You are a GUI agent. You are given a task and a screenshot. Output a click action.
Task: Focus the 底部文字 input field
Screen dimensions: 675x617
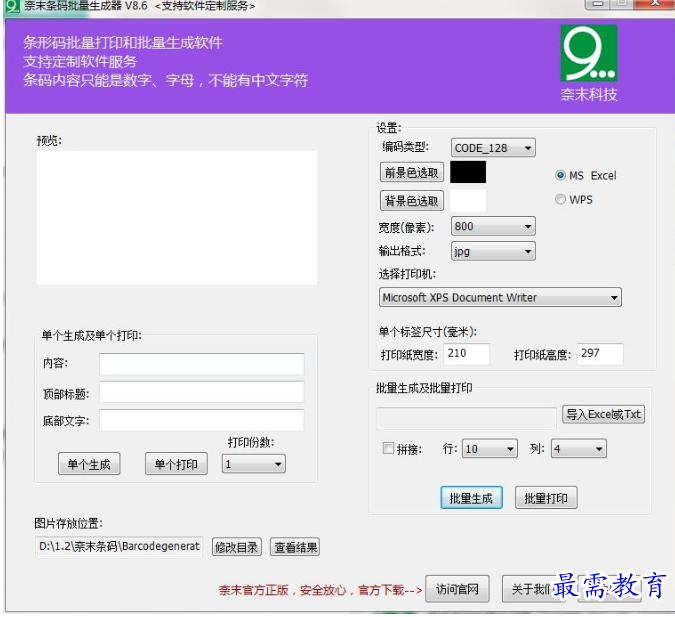[201, 420]
